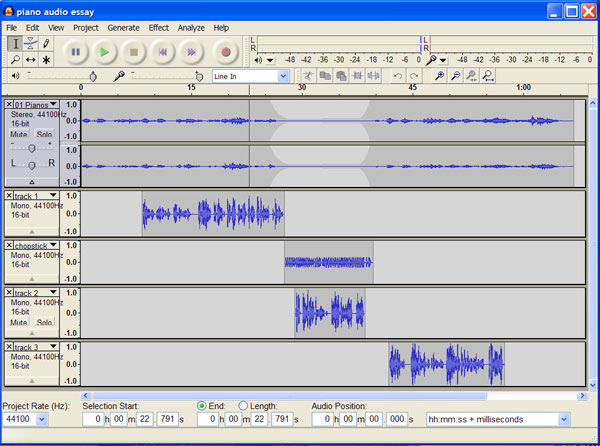Start recording with the red Record button
The image size is (600, 446).
pos(226,52)
